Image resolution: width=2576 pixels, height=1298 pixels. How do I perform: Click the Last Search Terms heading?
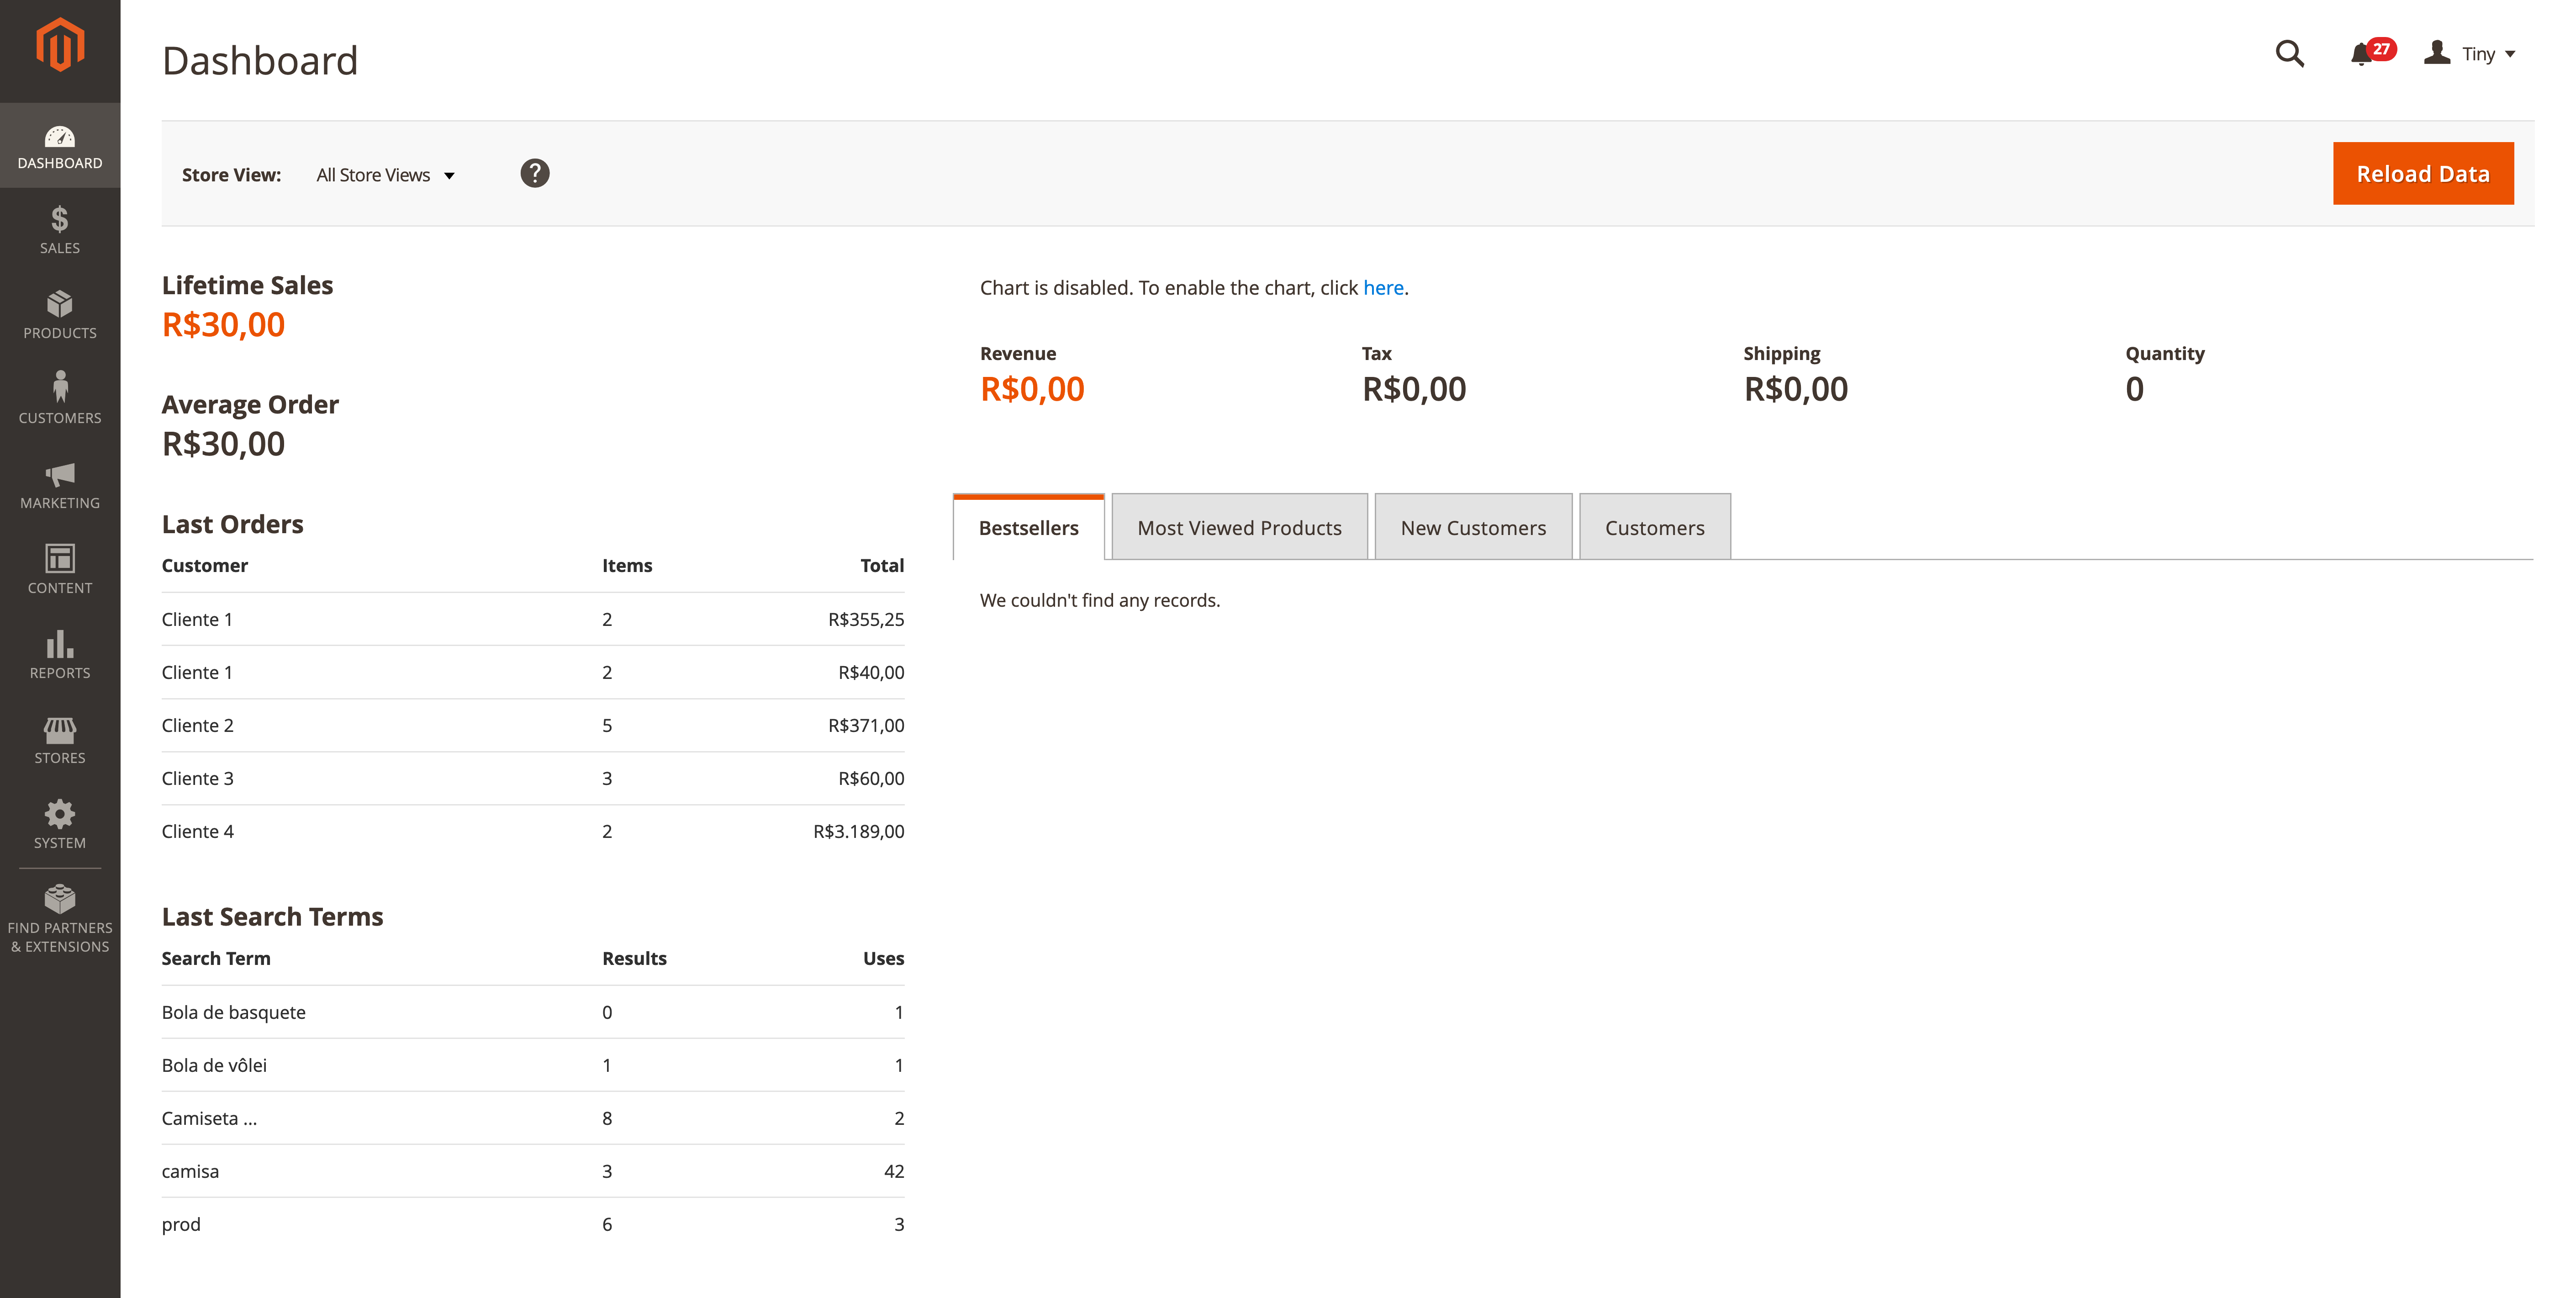point(272,917)
